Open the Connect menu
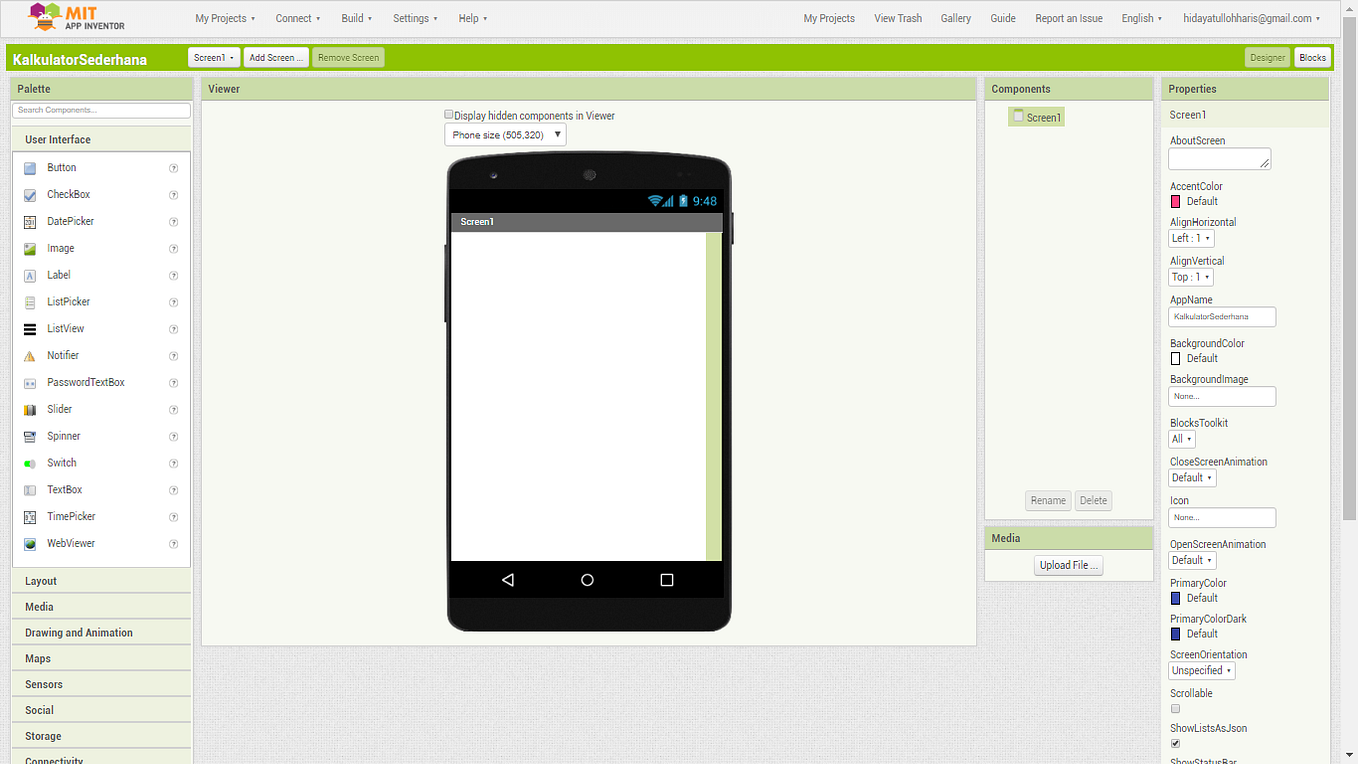The image size is (1358, 764). [297, 18]
